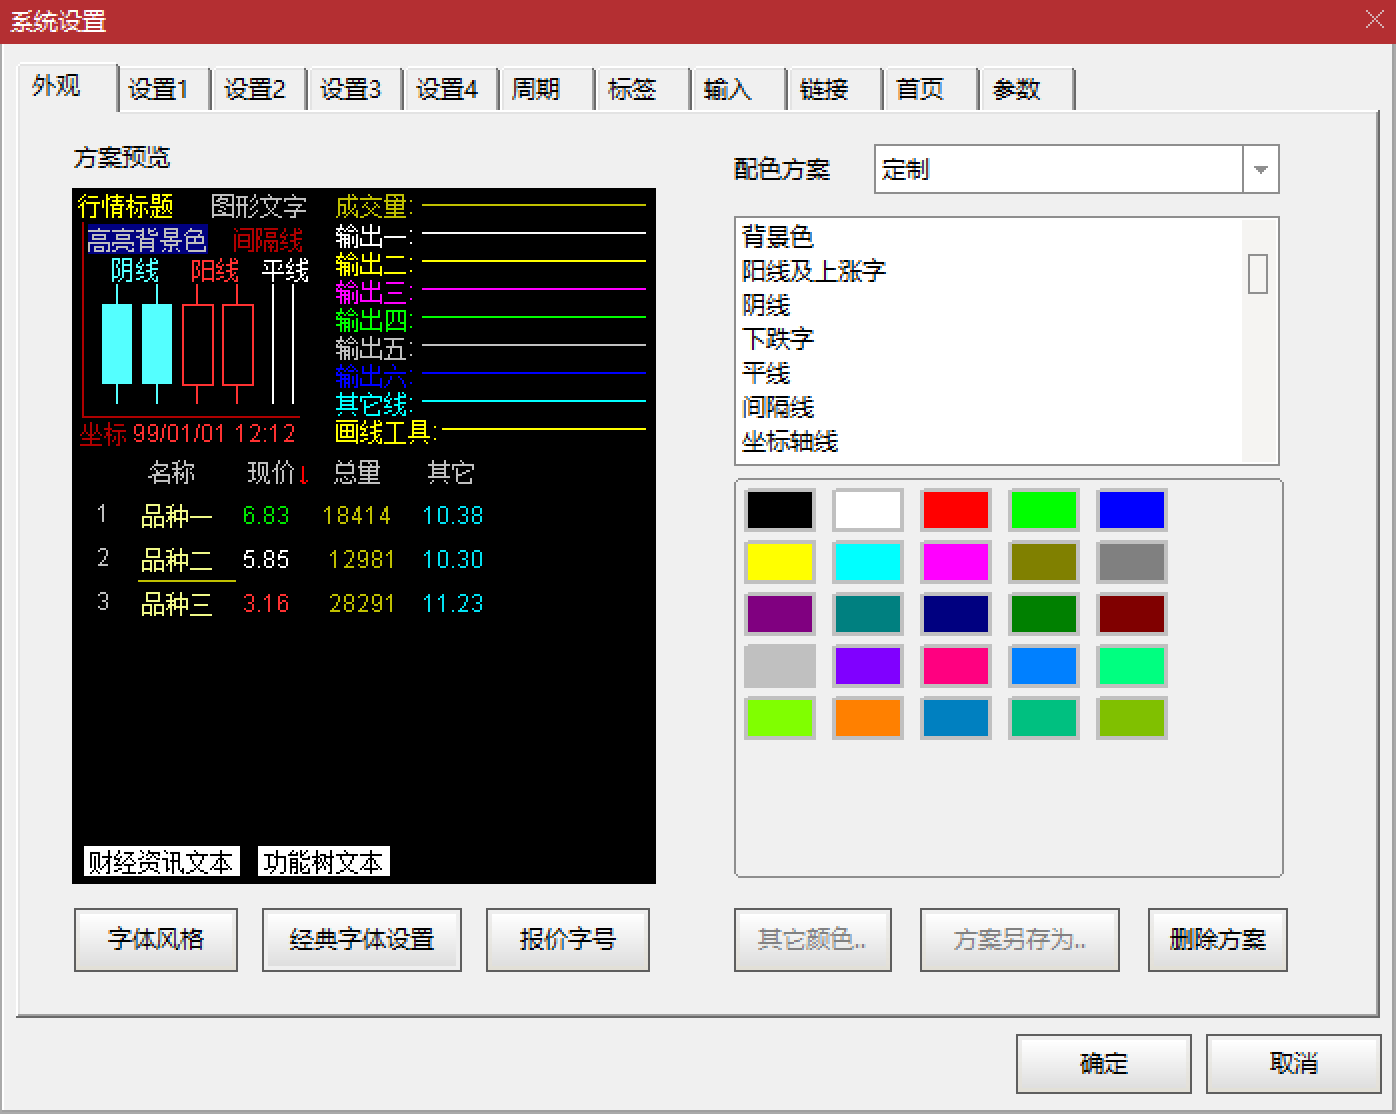Switch to the 链接 tab
This screenshot has width=1396, height=1114.
coord(835,89)
